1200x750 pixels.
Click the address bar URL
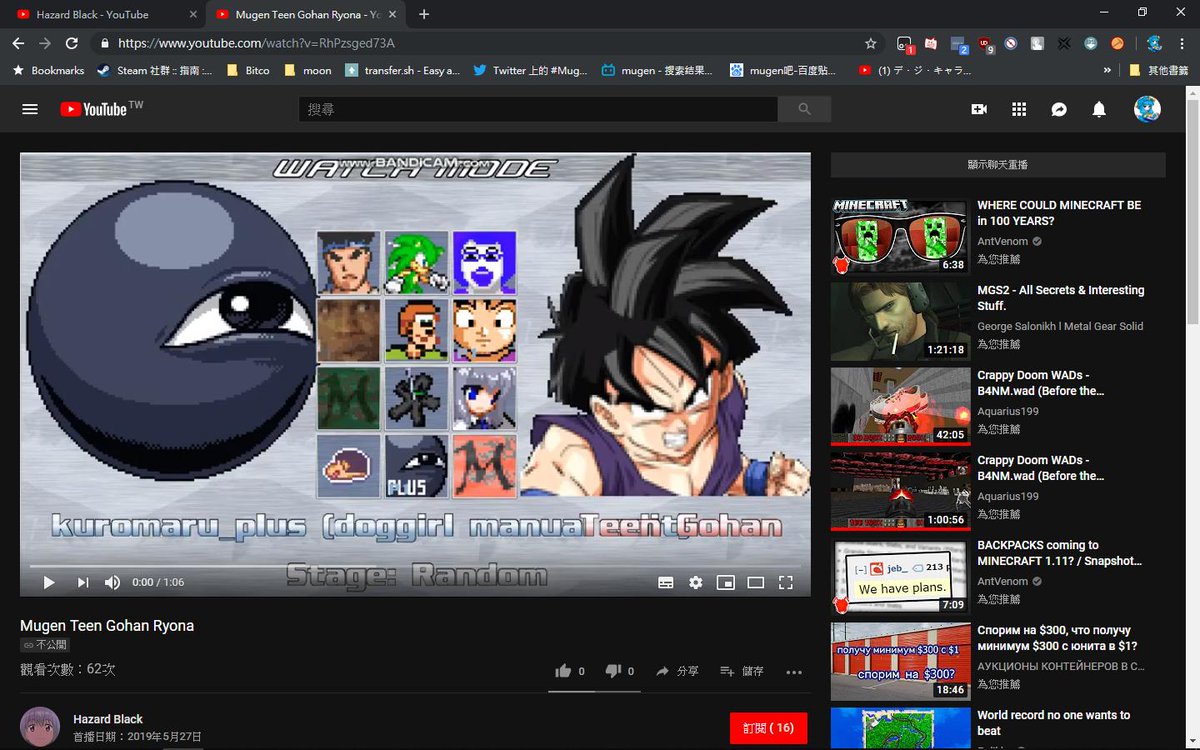click(256, 43)
